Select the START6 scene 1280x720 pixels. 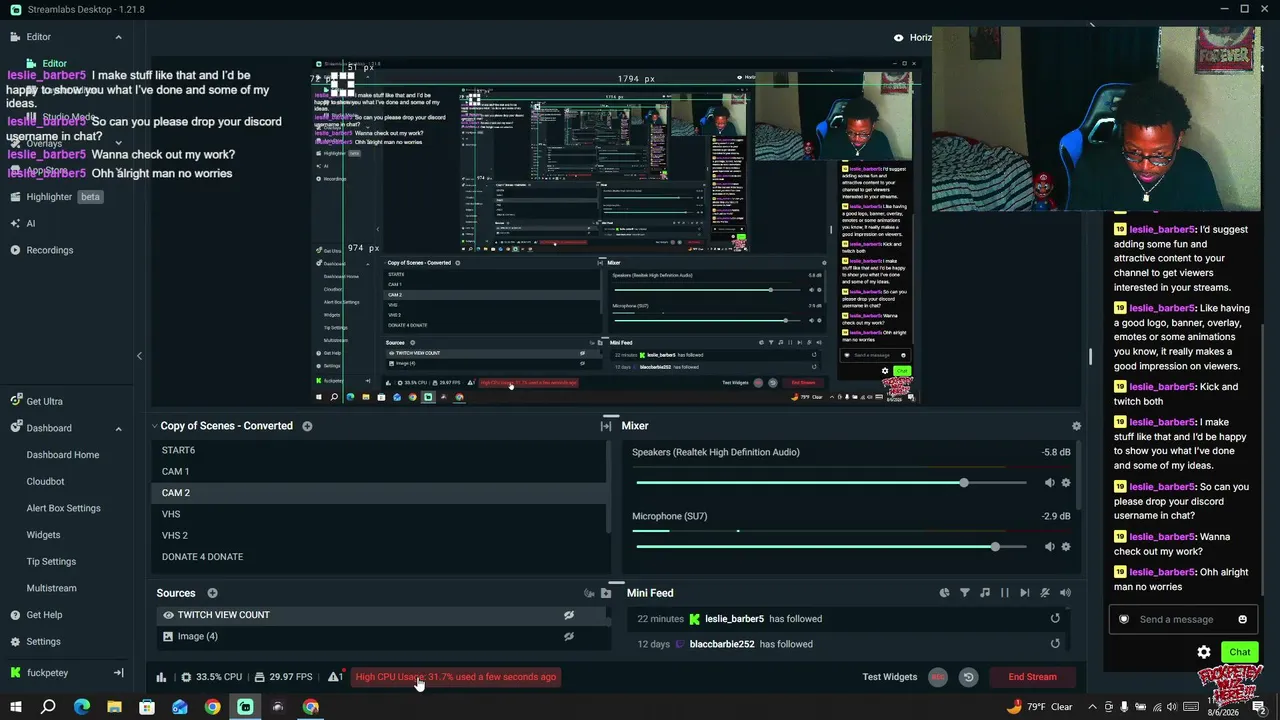(379, 450)
